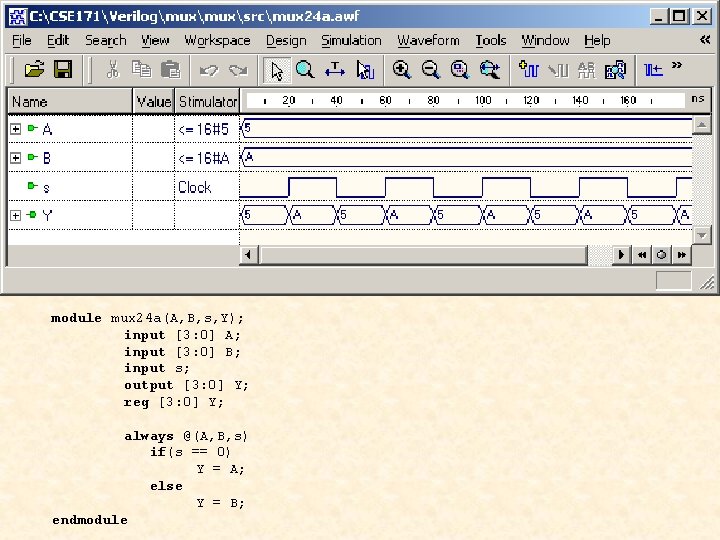Screen dimensions: 720x540
Task: Click the grayed Stimulators waveform icon
Action: pos(558,70)
